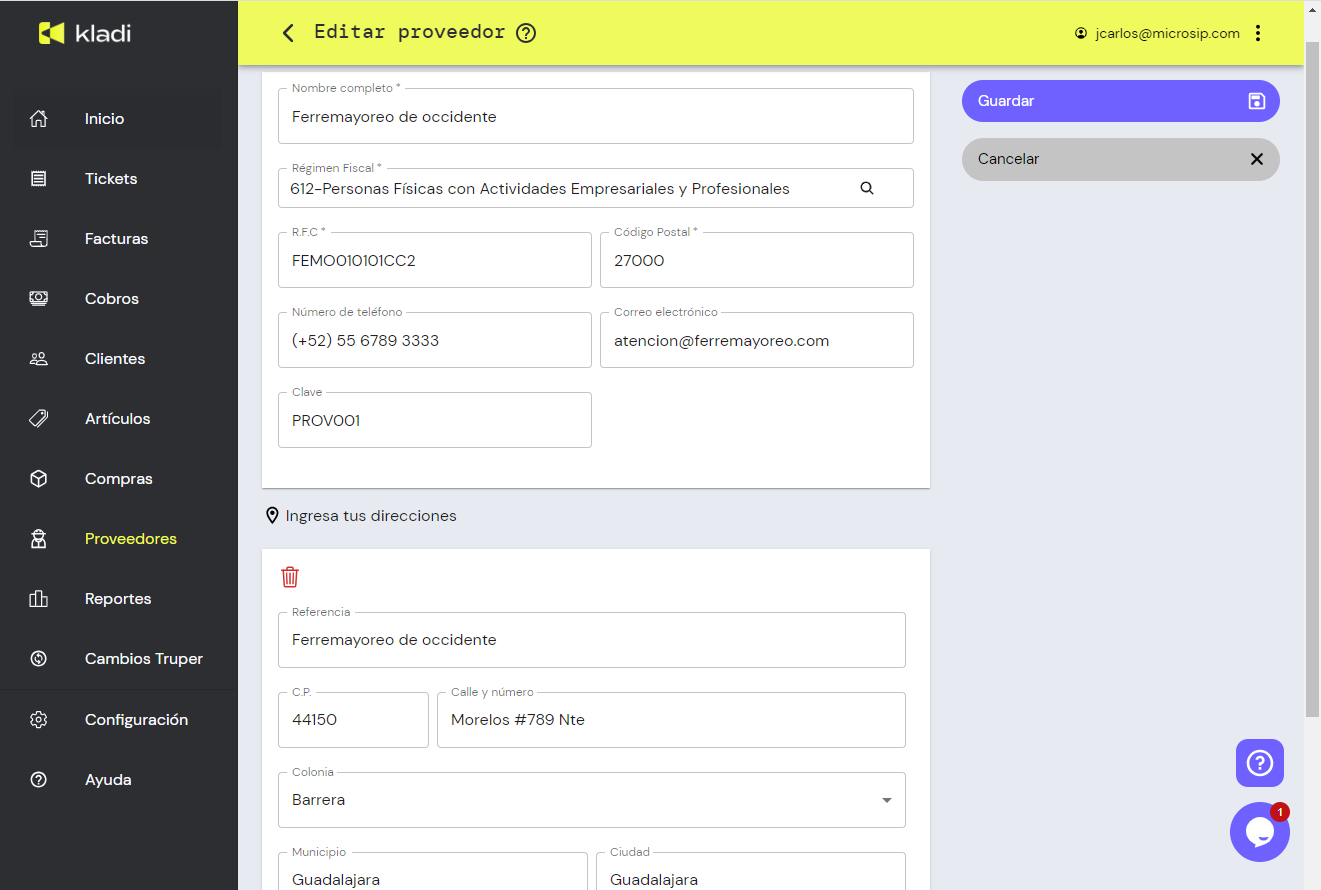Screen dimensions: 1321x890
Task: Expand the Colonia dropdown
Action: pyautogui.click(x=886, y=800)
